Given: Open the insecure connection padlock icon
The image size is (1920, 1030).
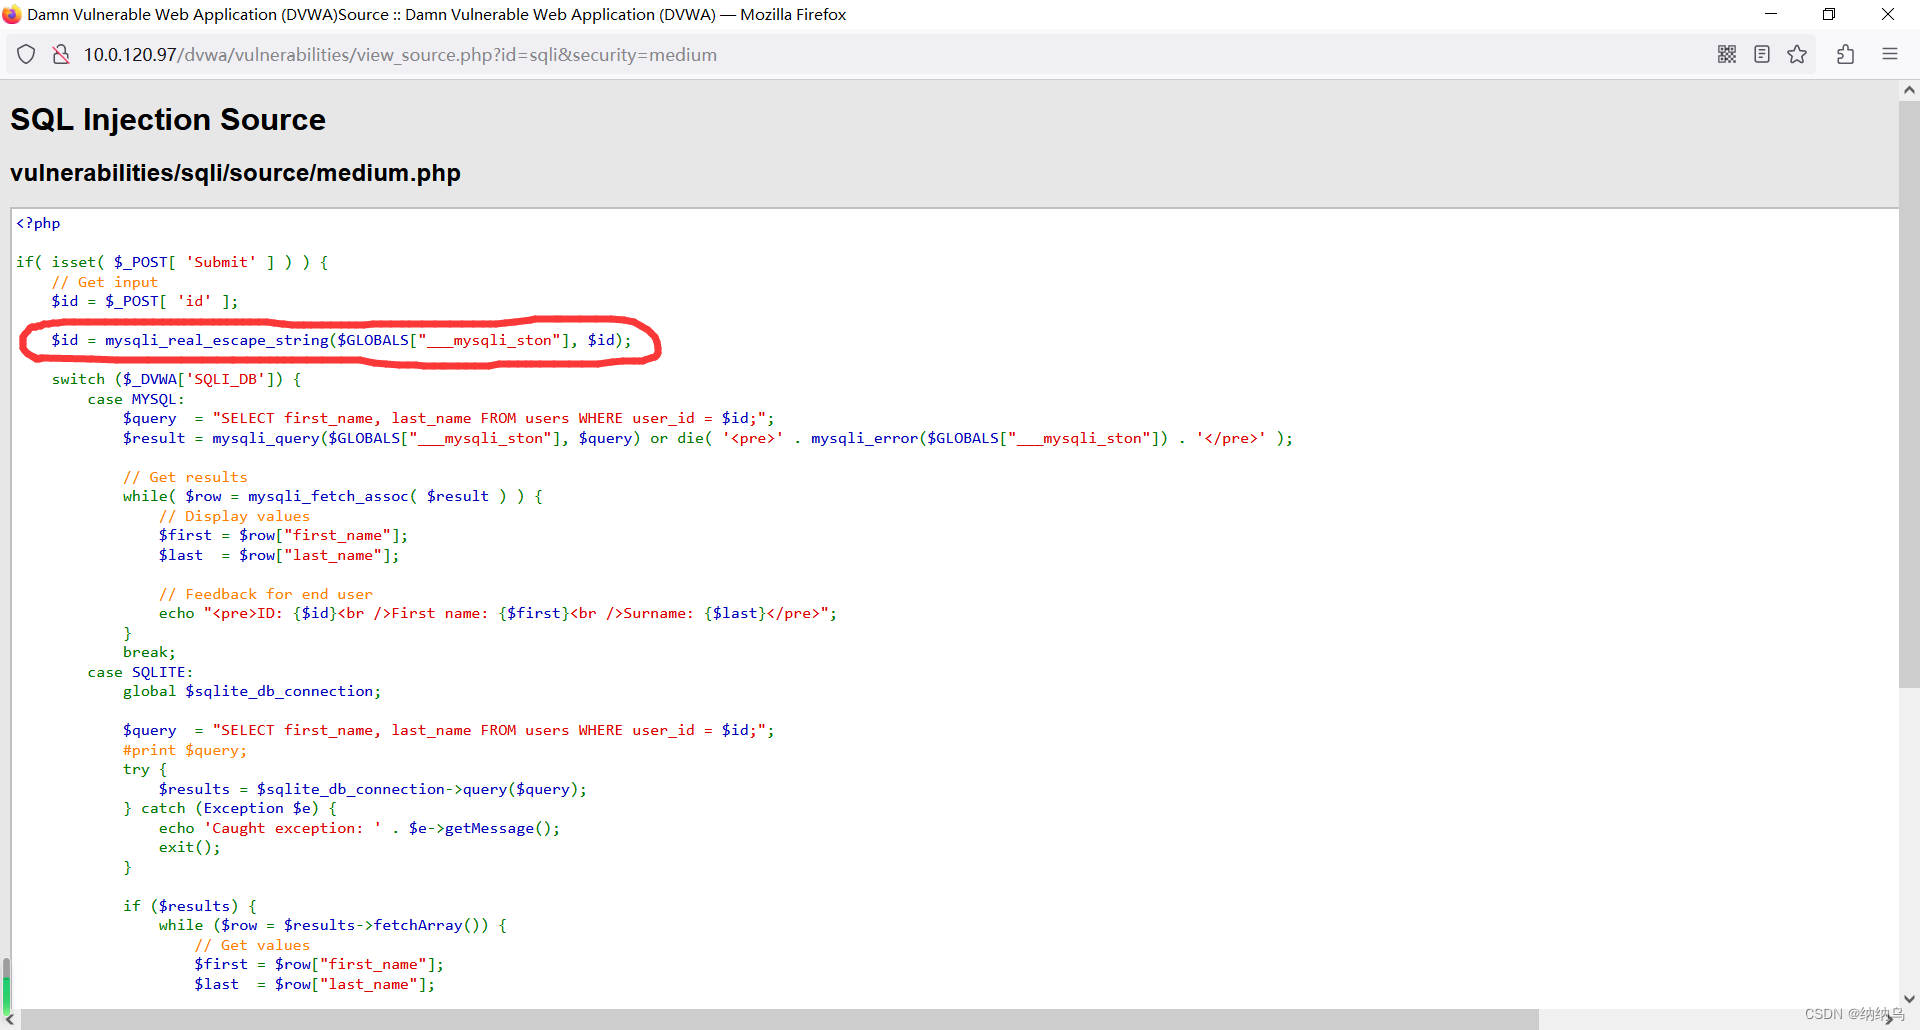Looking at the screenshot, I should point(61,55).
